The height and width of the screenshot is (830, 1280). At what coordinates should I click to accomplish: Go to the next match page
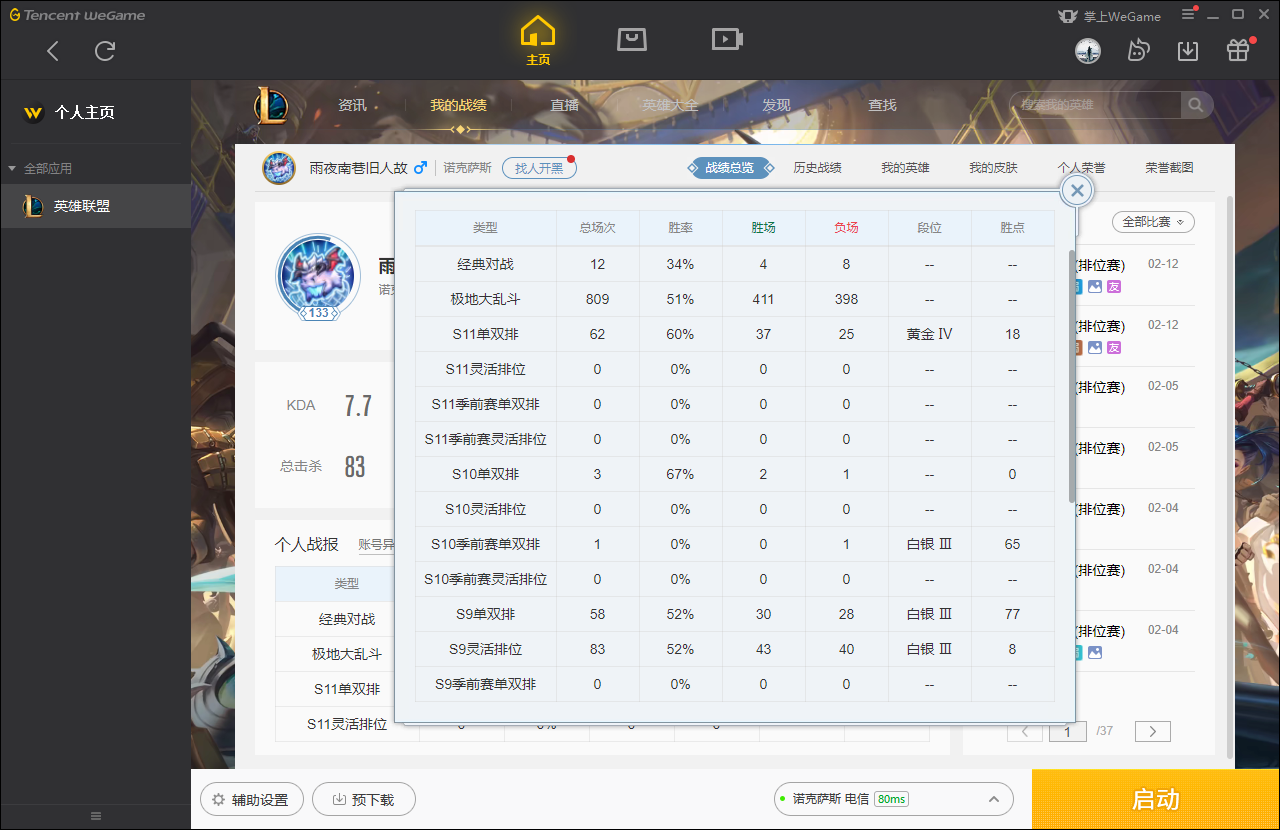point(1153,732)
